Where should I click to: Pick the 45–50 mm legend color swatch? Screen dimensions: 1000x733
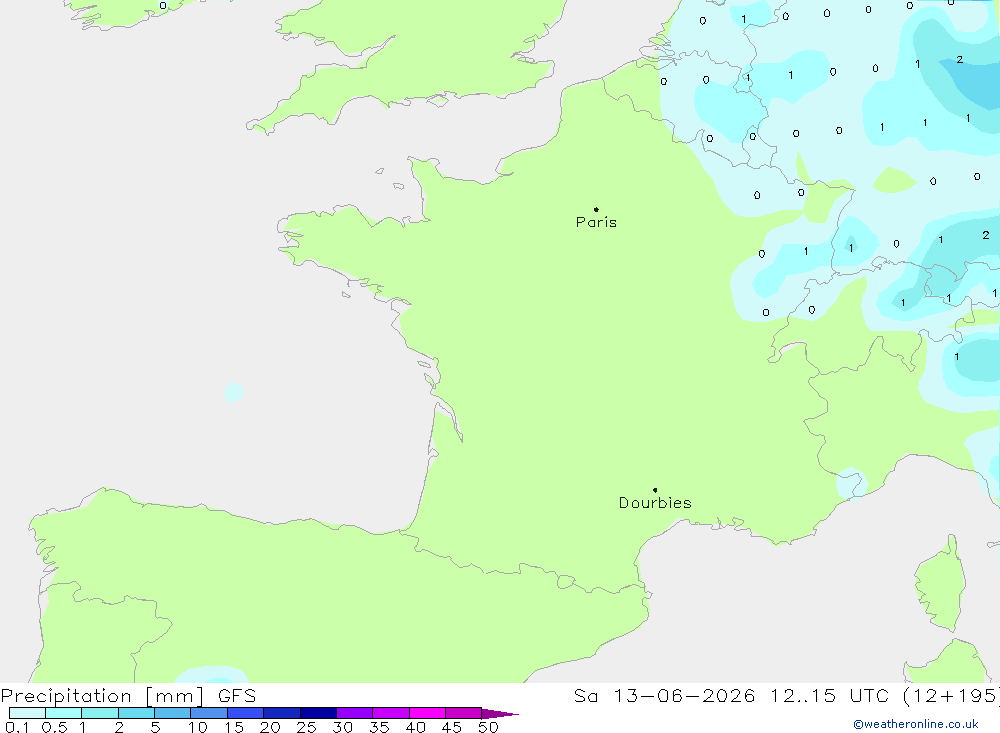[x=464, y=713]
